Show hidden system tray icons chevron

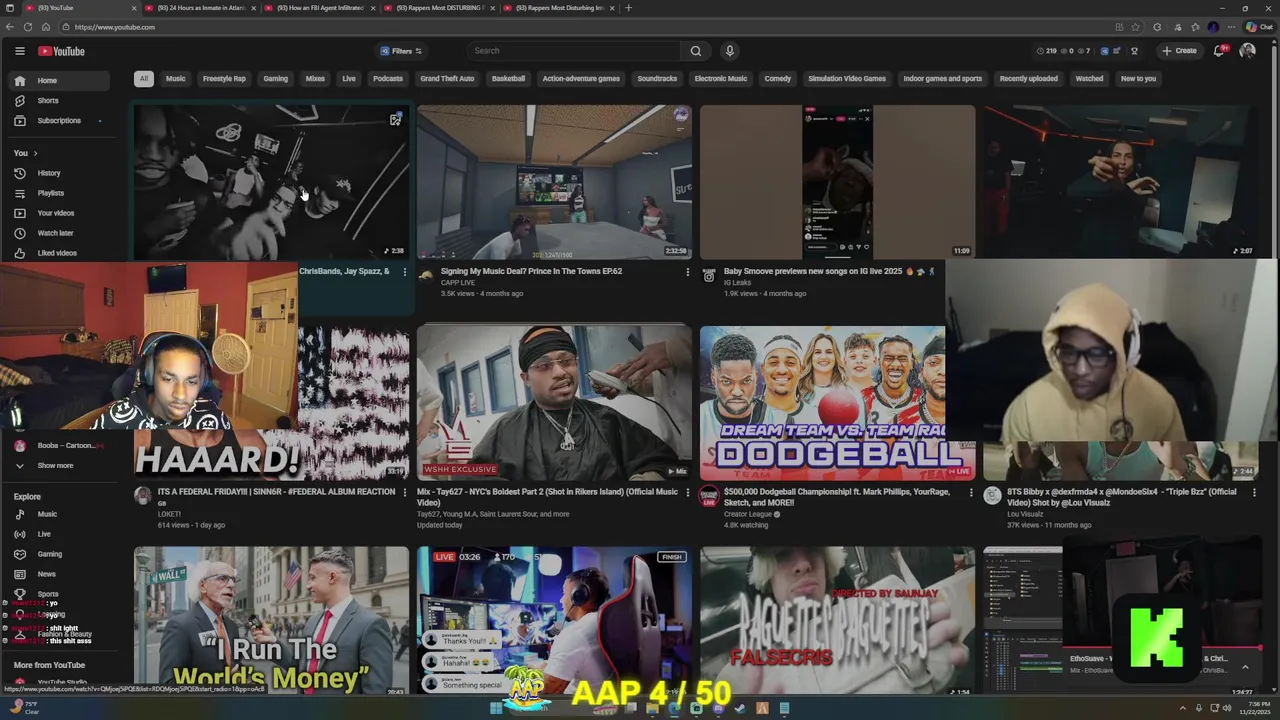coord(1183,708)
